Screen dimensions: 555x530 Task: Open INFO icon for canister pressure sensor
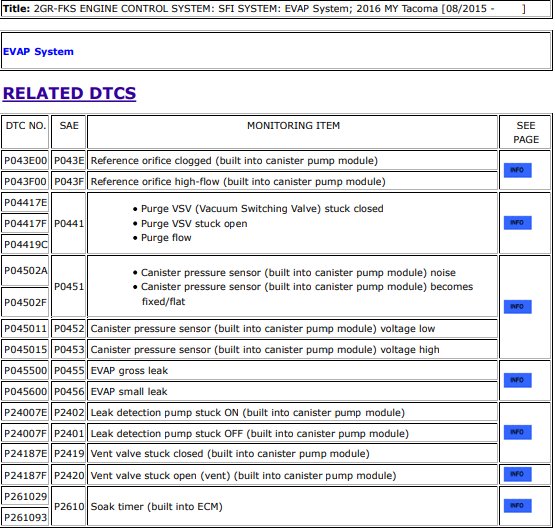517,307
